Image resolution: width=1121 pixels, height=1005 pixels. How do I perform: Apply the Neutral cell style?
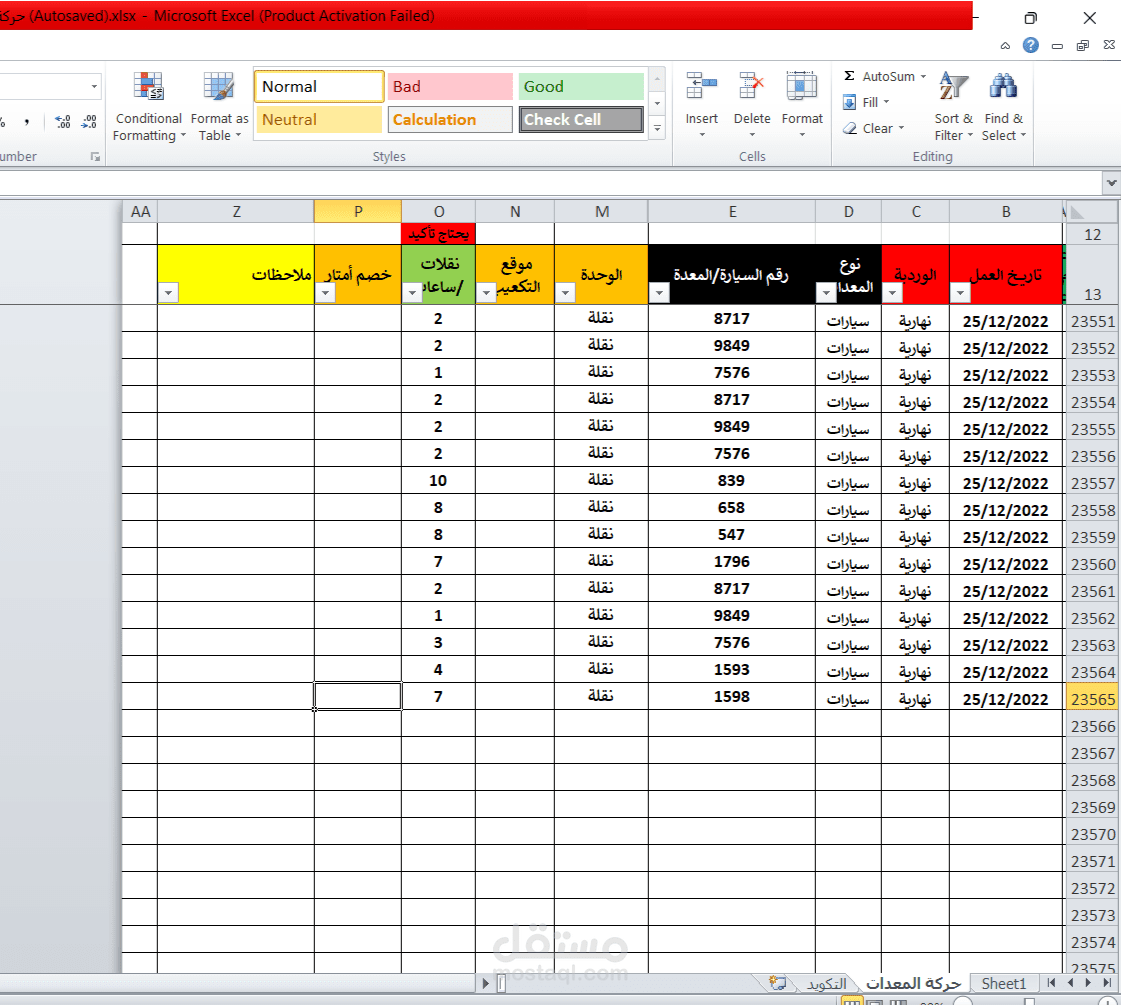319,119
